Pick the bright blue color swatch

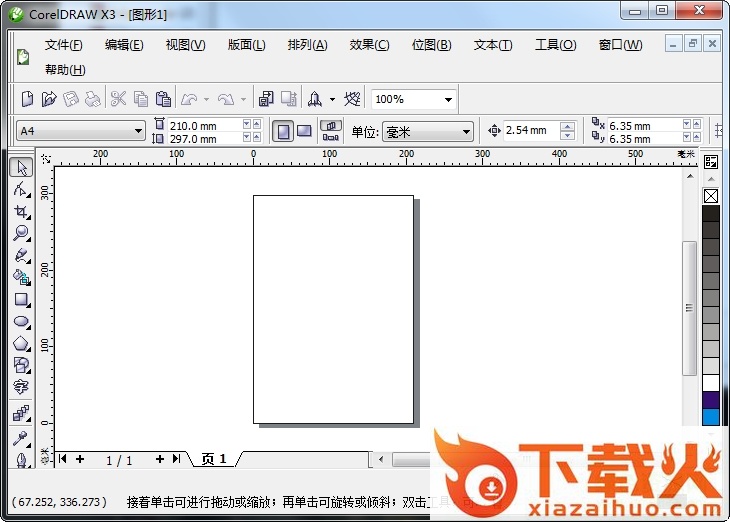[711, 417]
